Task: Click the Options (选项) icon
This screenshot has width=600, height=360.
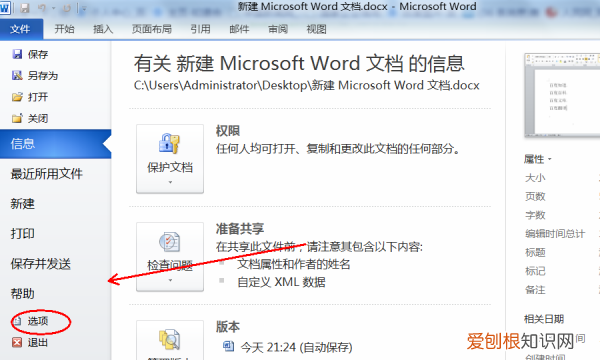Action: [x=17, y=321]
